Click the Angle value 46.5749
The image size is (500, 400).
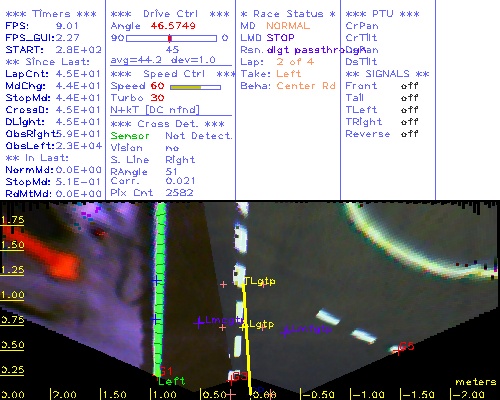(x=173, y=26)
